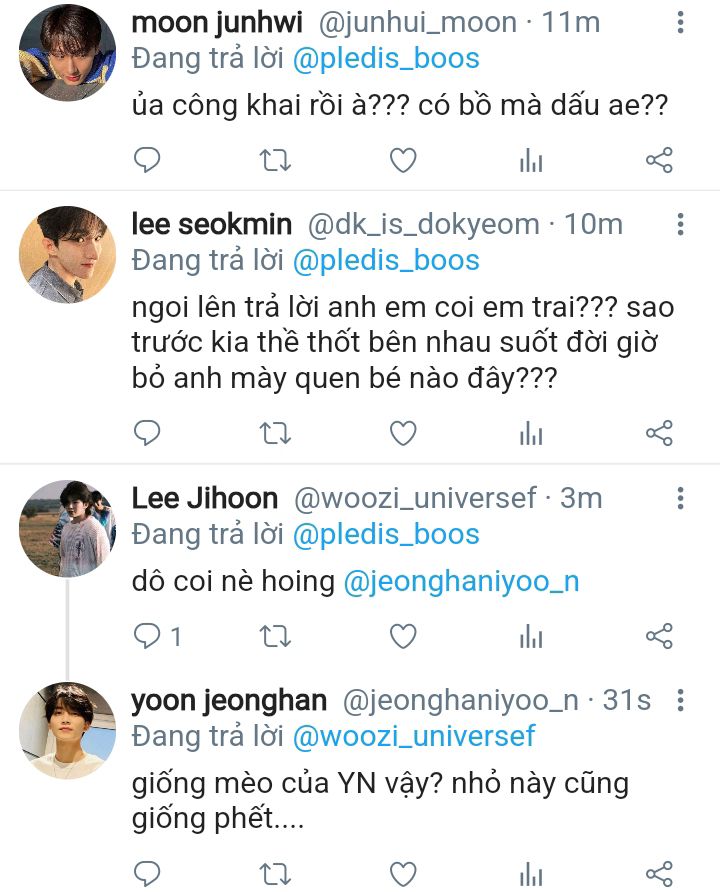View analytics for Lee Jihoon's tweet
This screenshot has width=720, height=892.
(x=531, y=636)
